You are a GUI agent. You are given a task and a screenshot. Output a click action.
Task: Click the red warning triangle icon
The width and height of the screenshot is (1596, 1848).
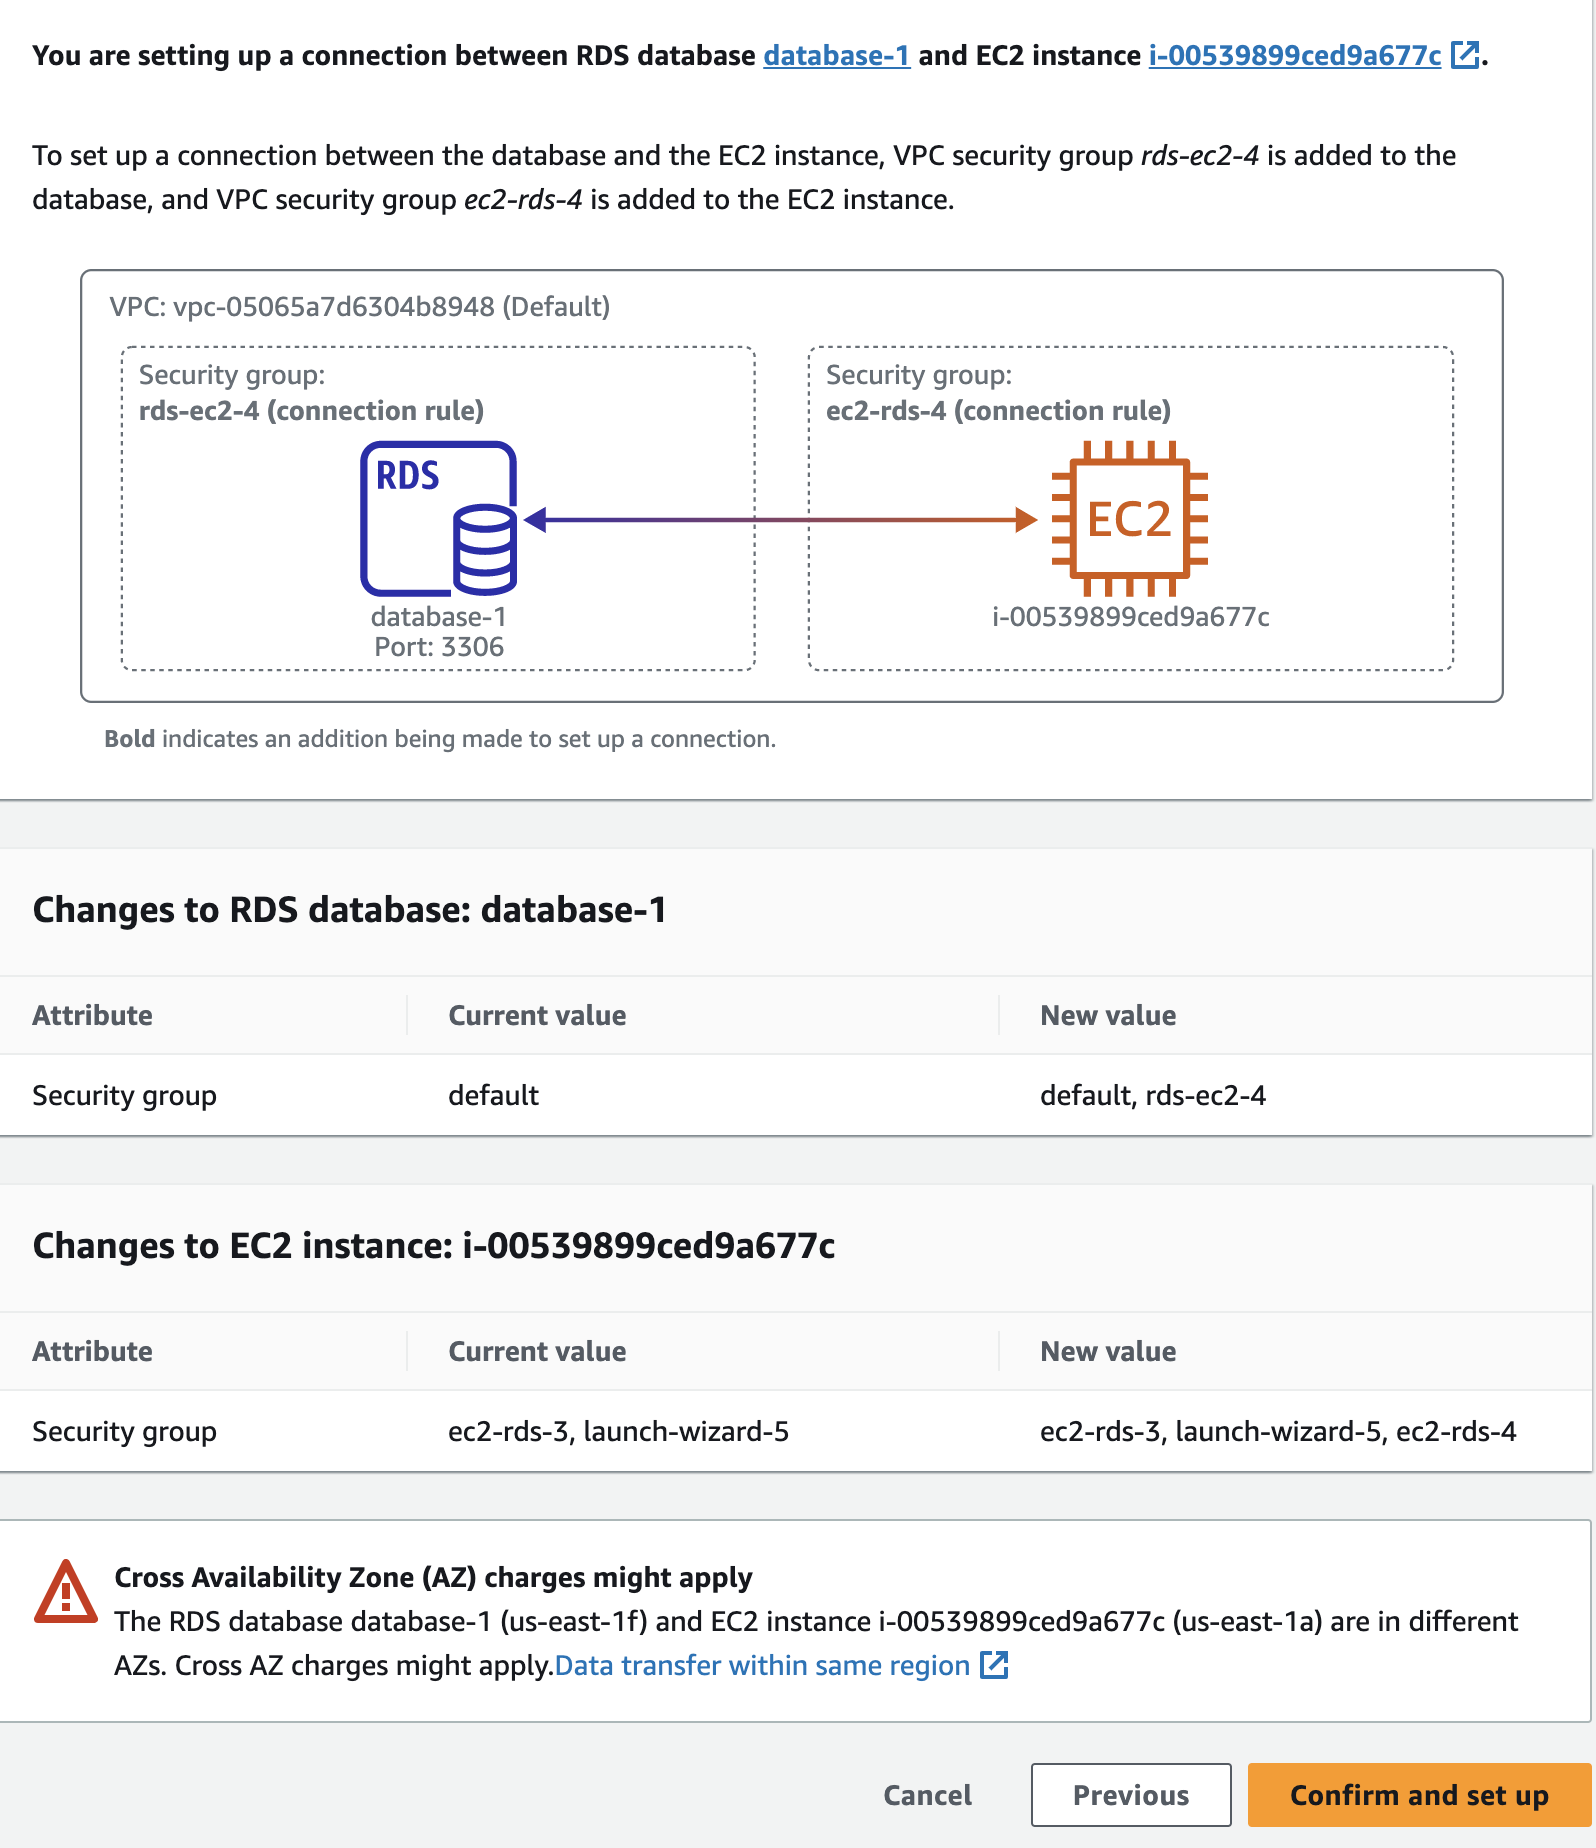tap(66, 1591)
